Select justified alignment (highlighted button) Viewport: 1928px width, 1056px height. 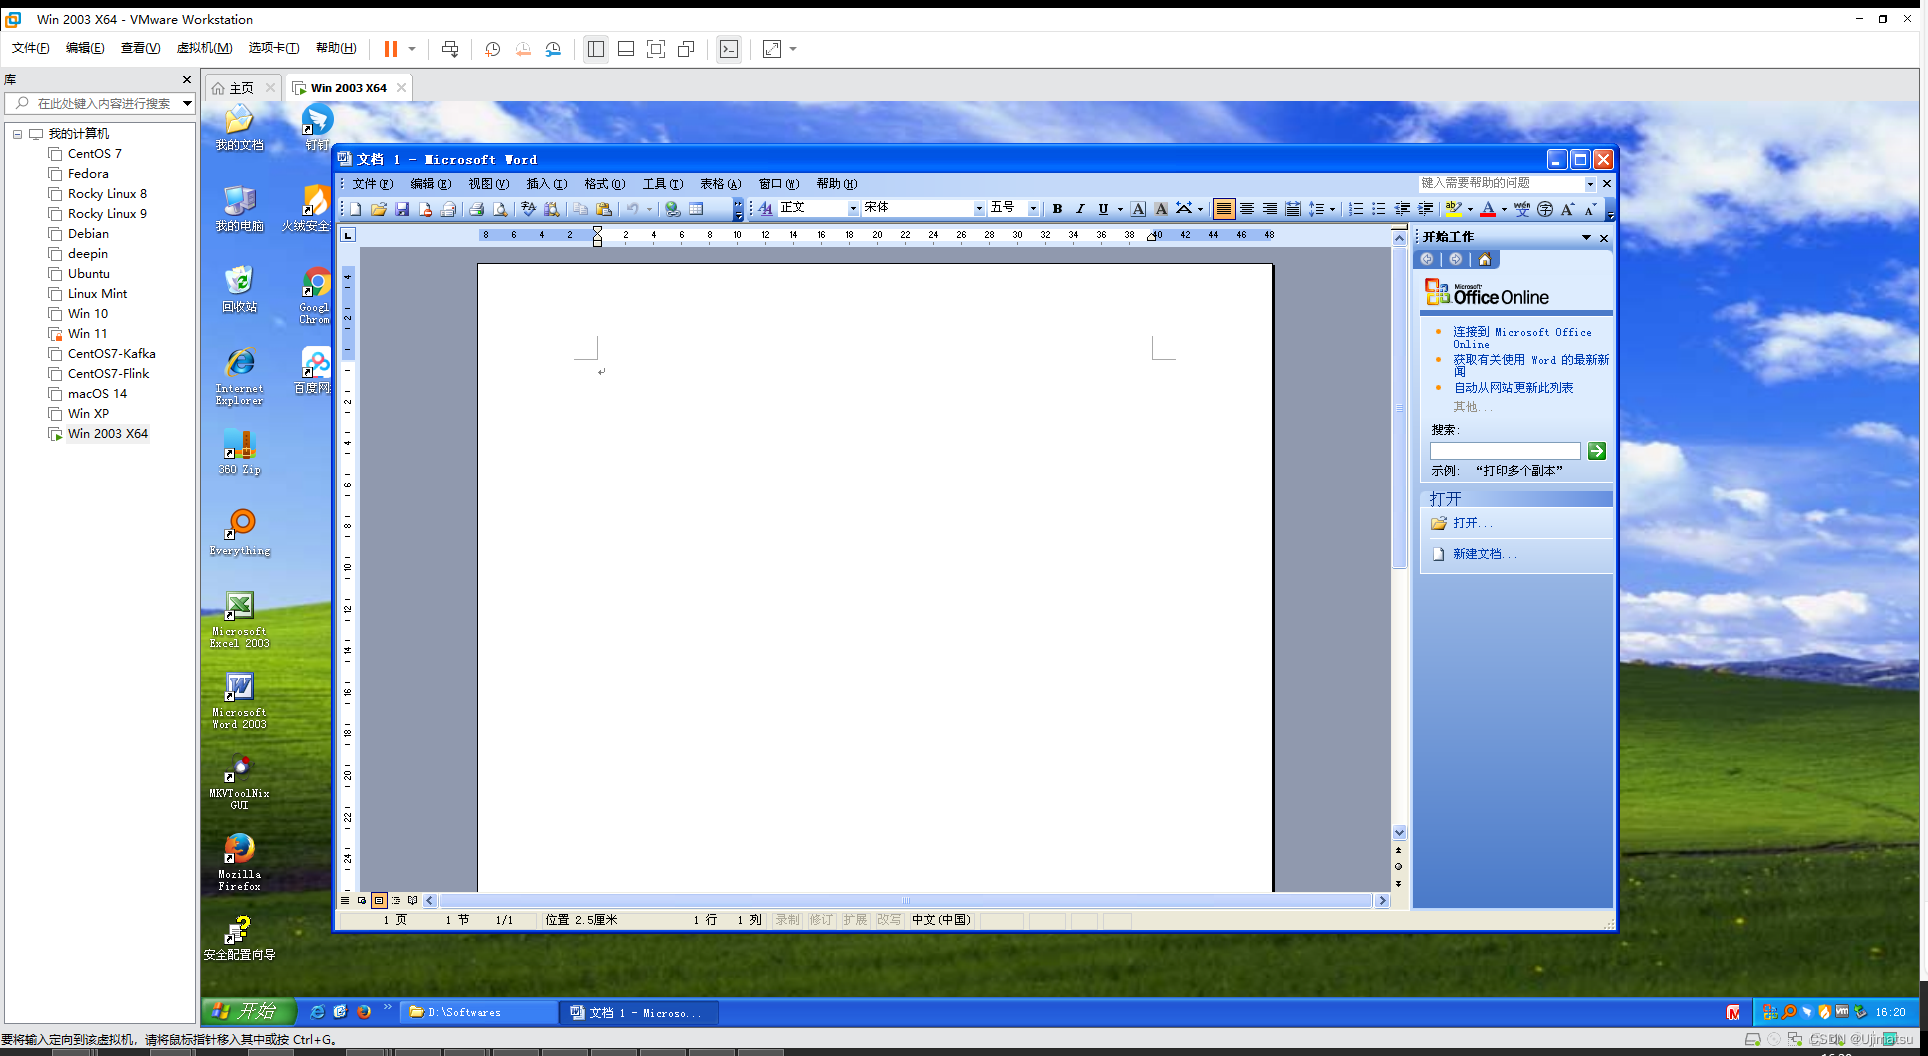point(1224,209)
